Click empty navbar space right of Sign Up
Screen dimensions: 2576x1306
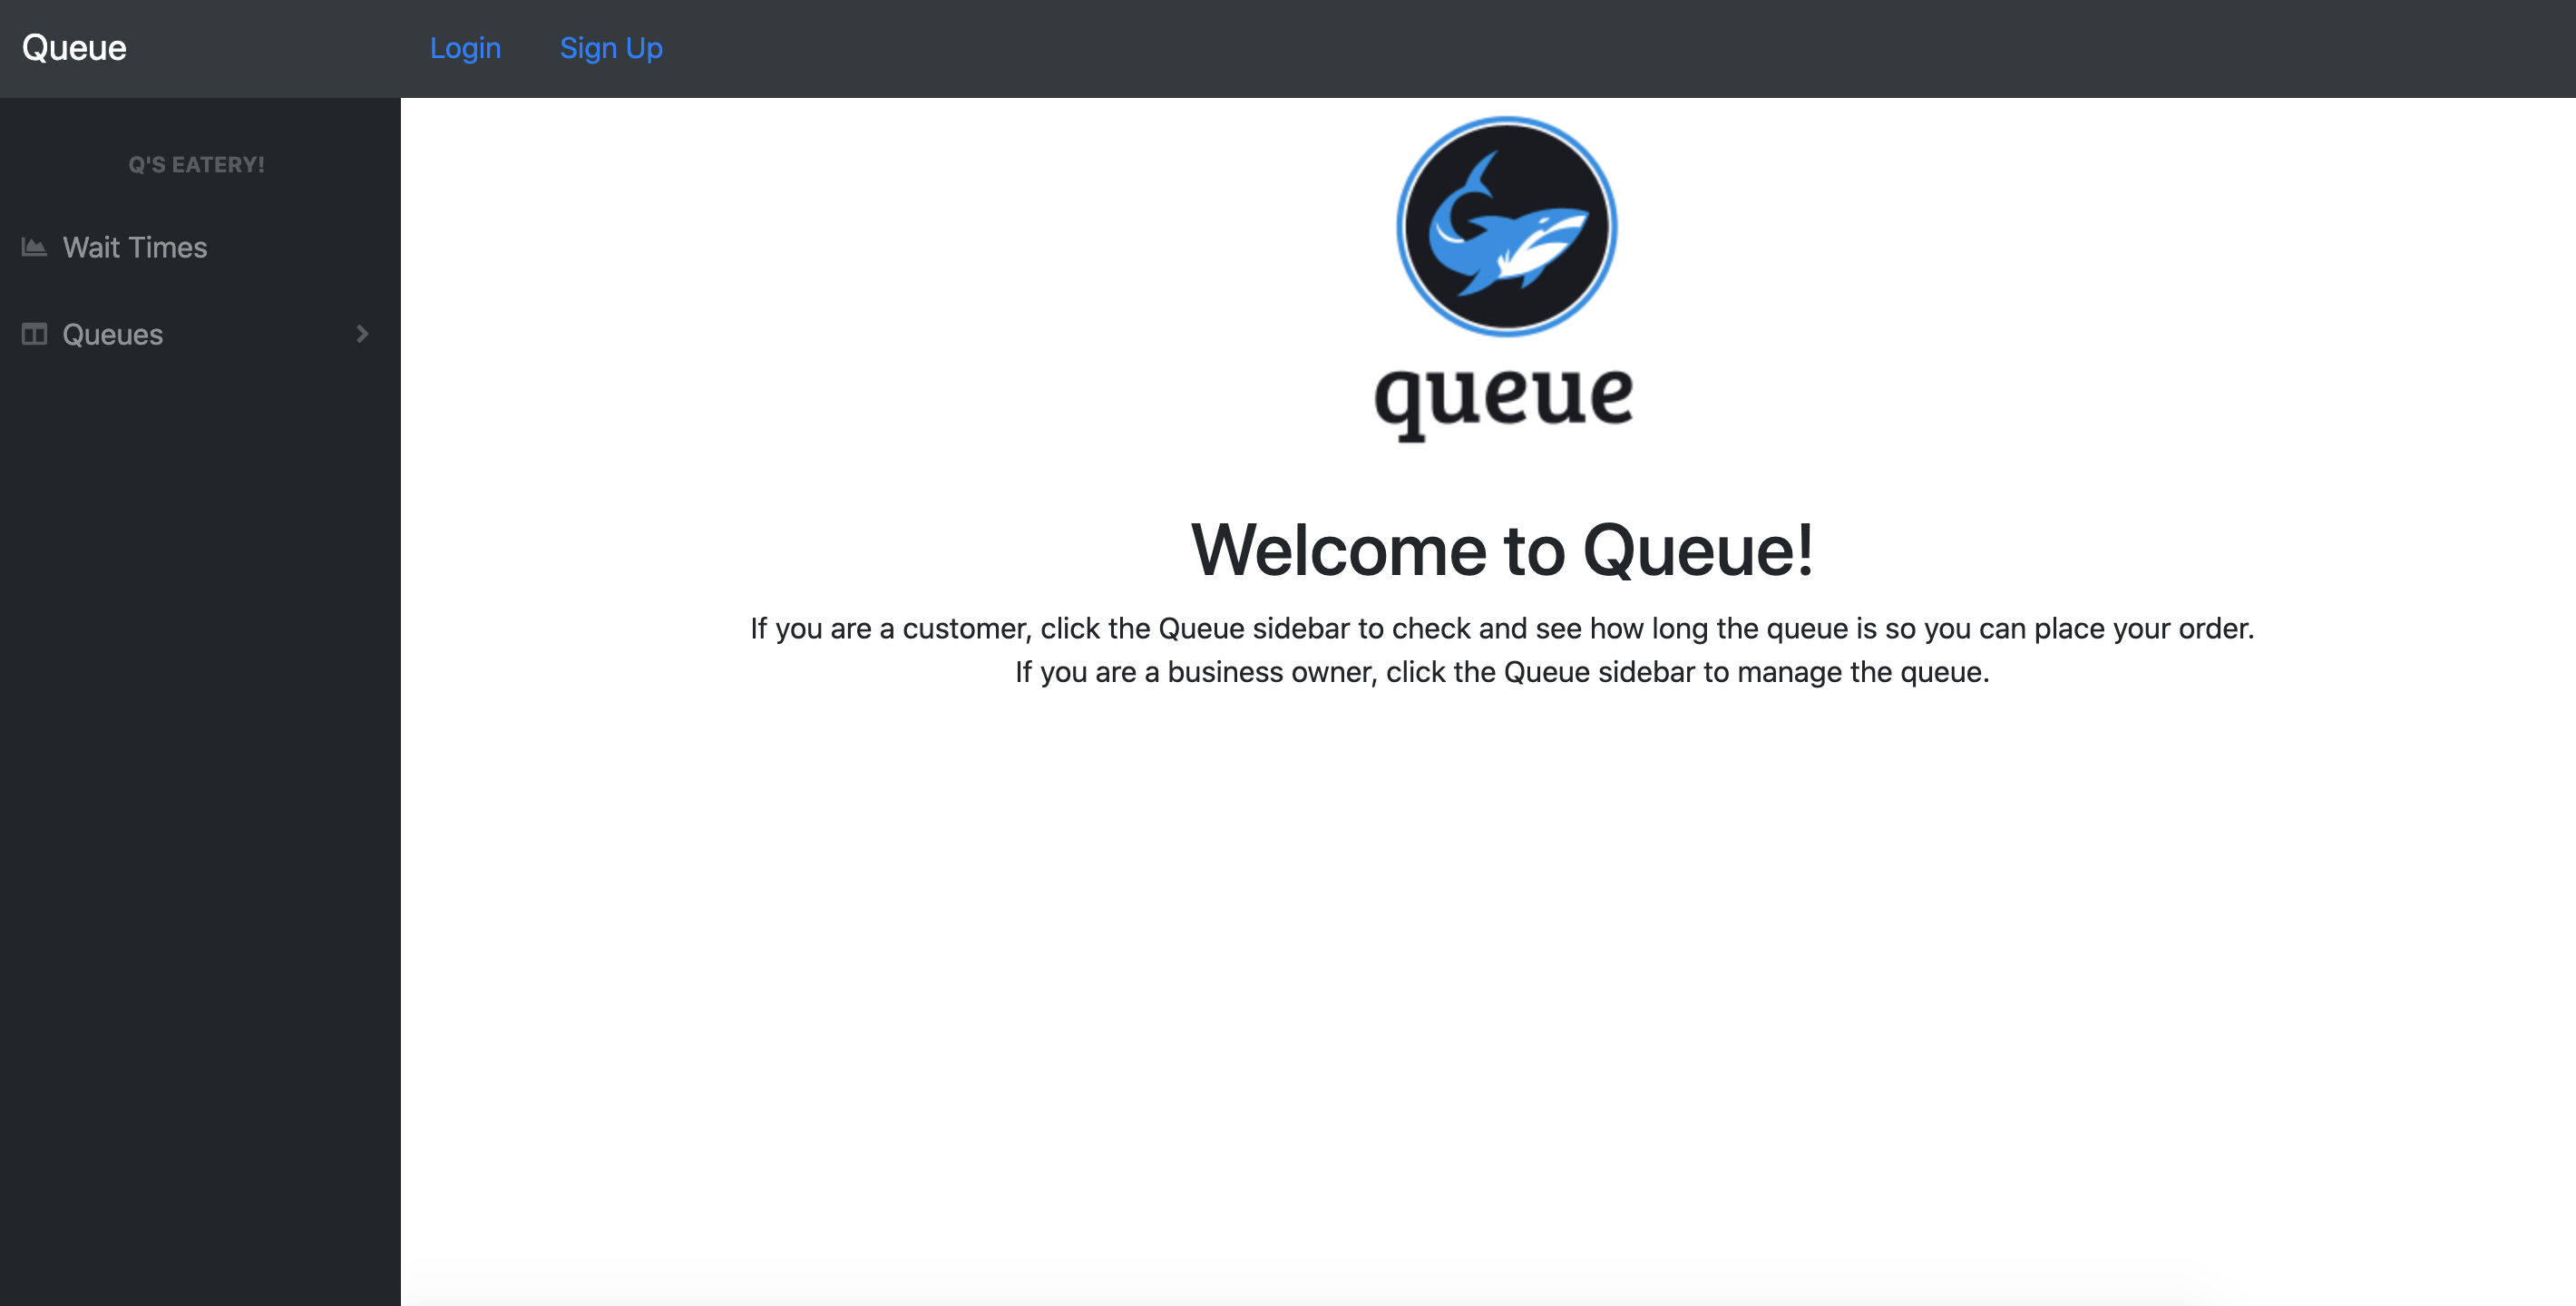click(x=1600, y=48)
